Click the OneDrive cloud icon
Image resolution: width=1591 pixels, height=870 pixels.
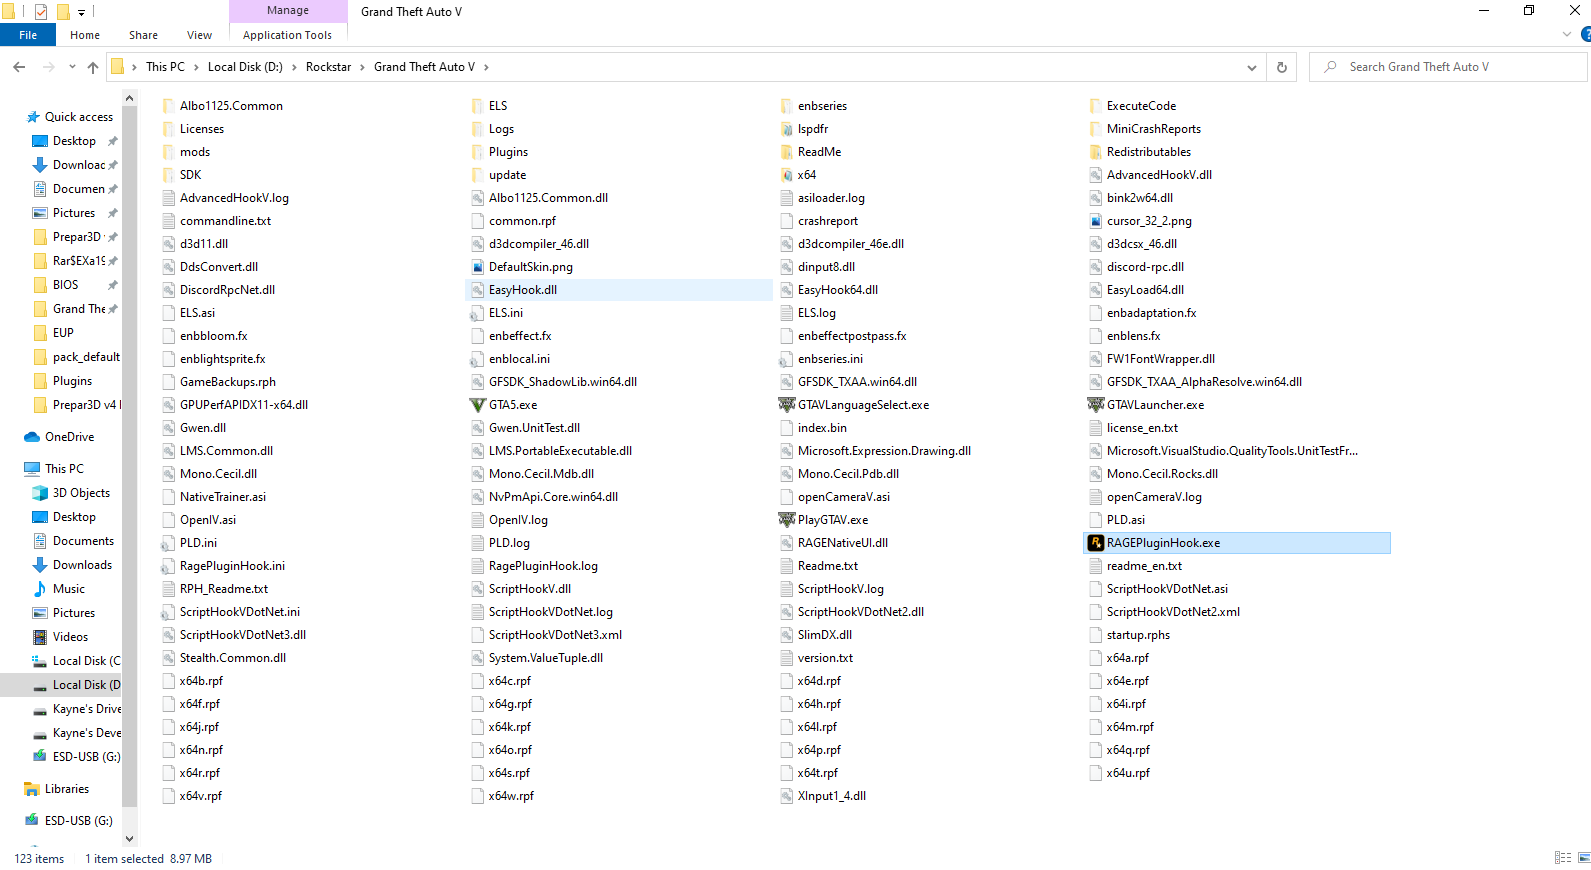pyautogui.click(x=32, y=437)
